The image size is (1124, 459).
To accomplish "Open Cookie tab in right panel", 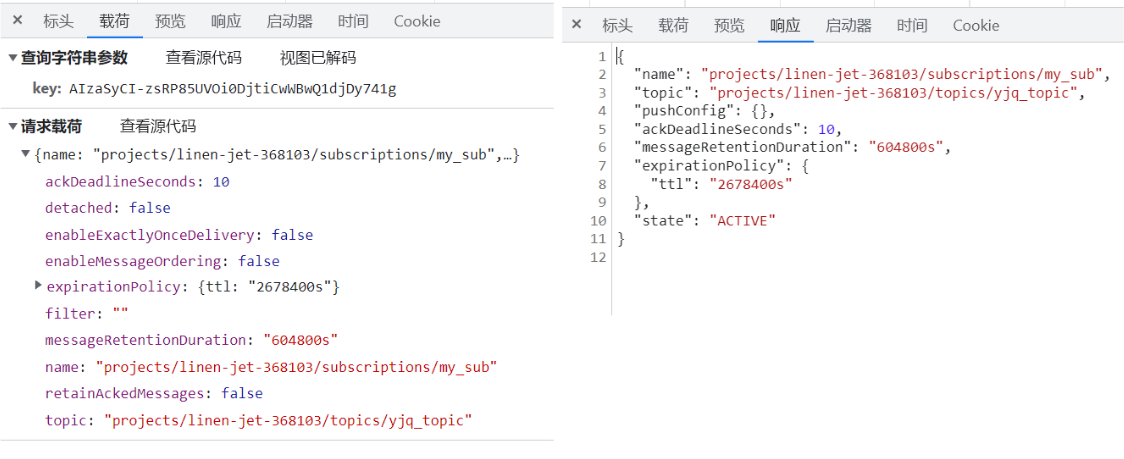I will [x=976, y=26].
